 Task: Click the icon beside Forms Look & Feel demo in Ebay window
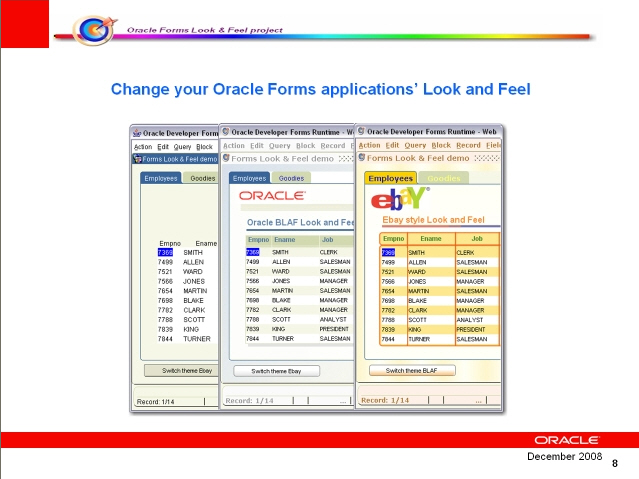coord(361,158)
